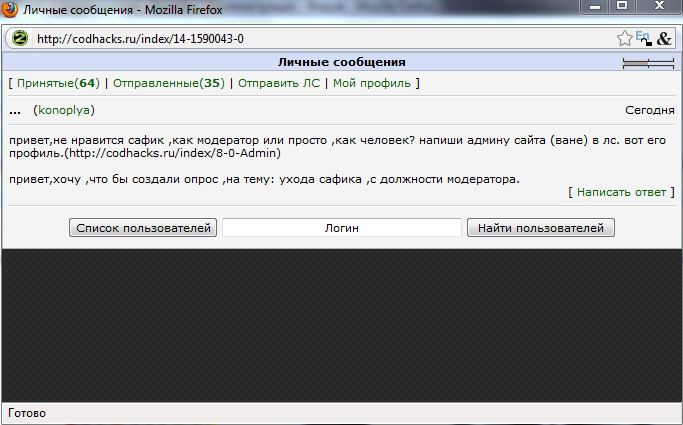Focus the Логин input field

[342, 228]
